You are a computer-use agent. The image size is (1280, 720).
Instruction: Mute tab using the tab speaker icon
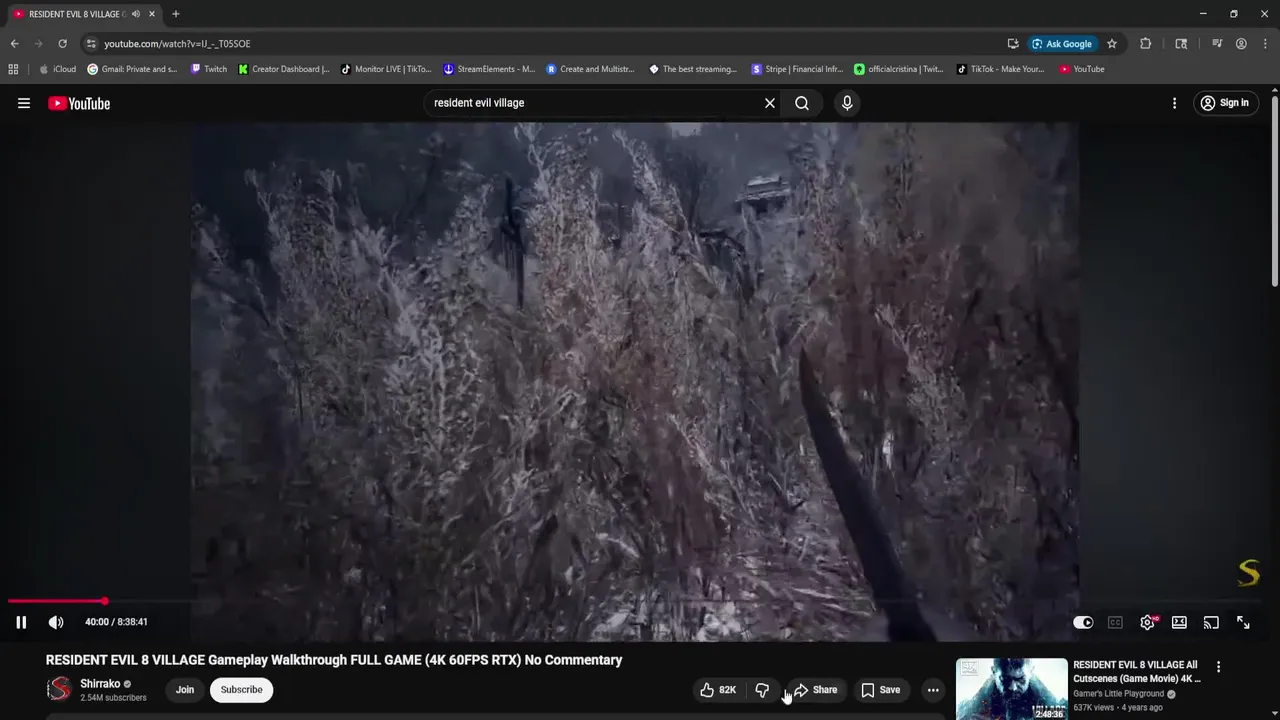tap(135, 14)
